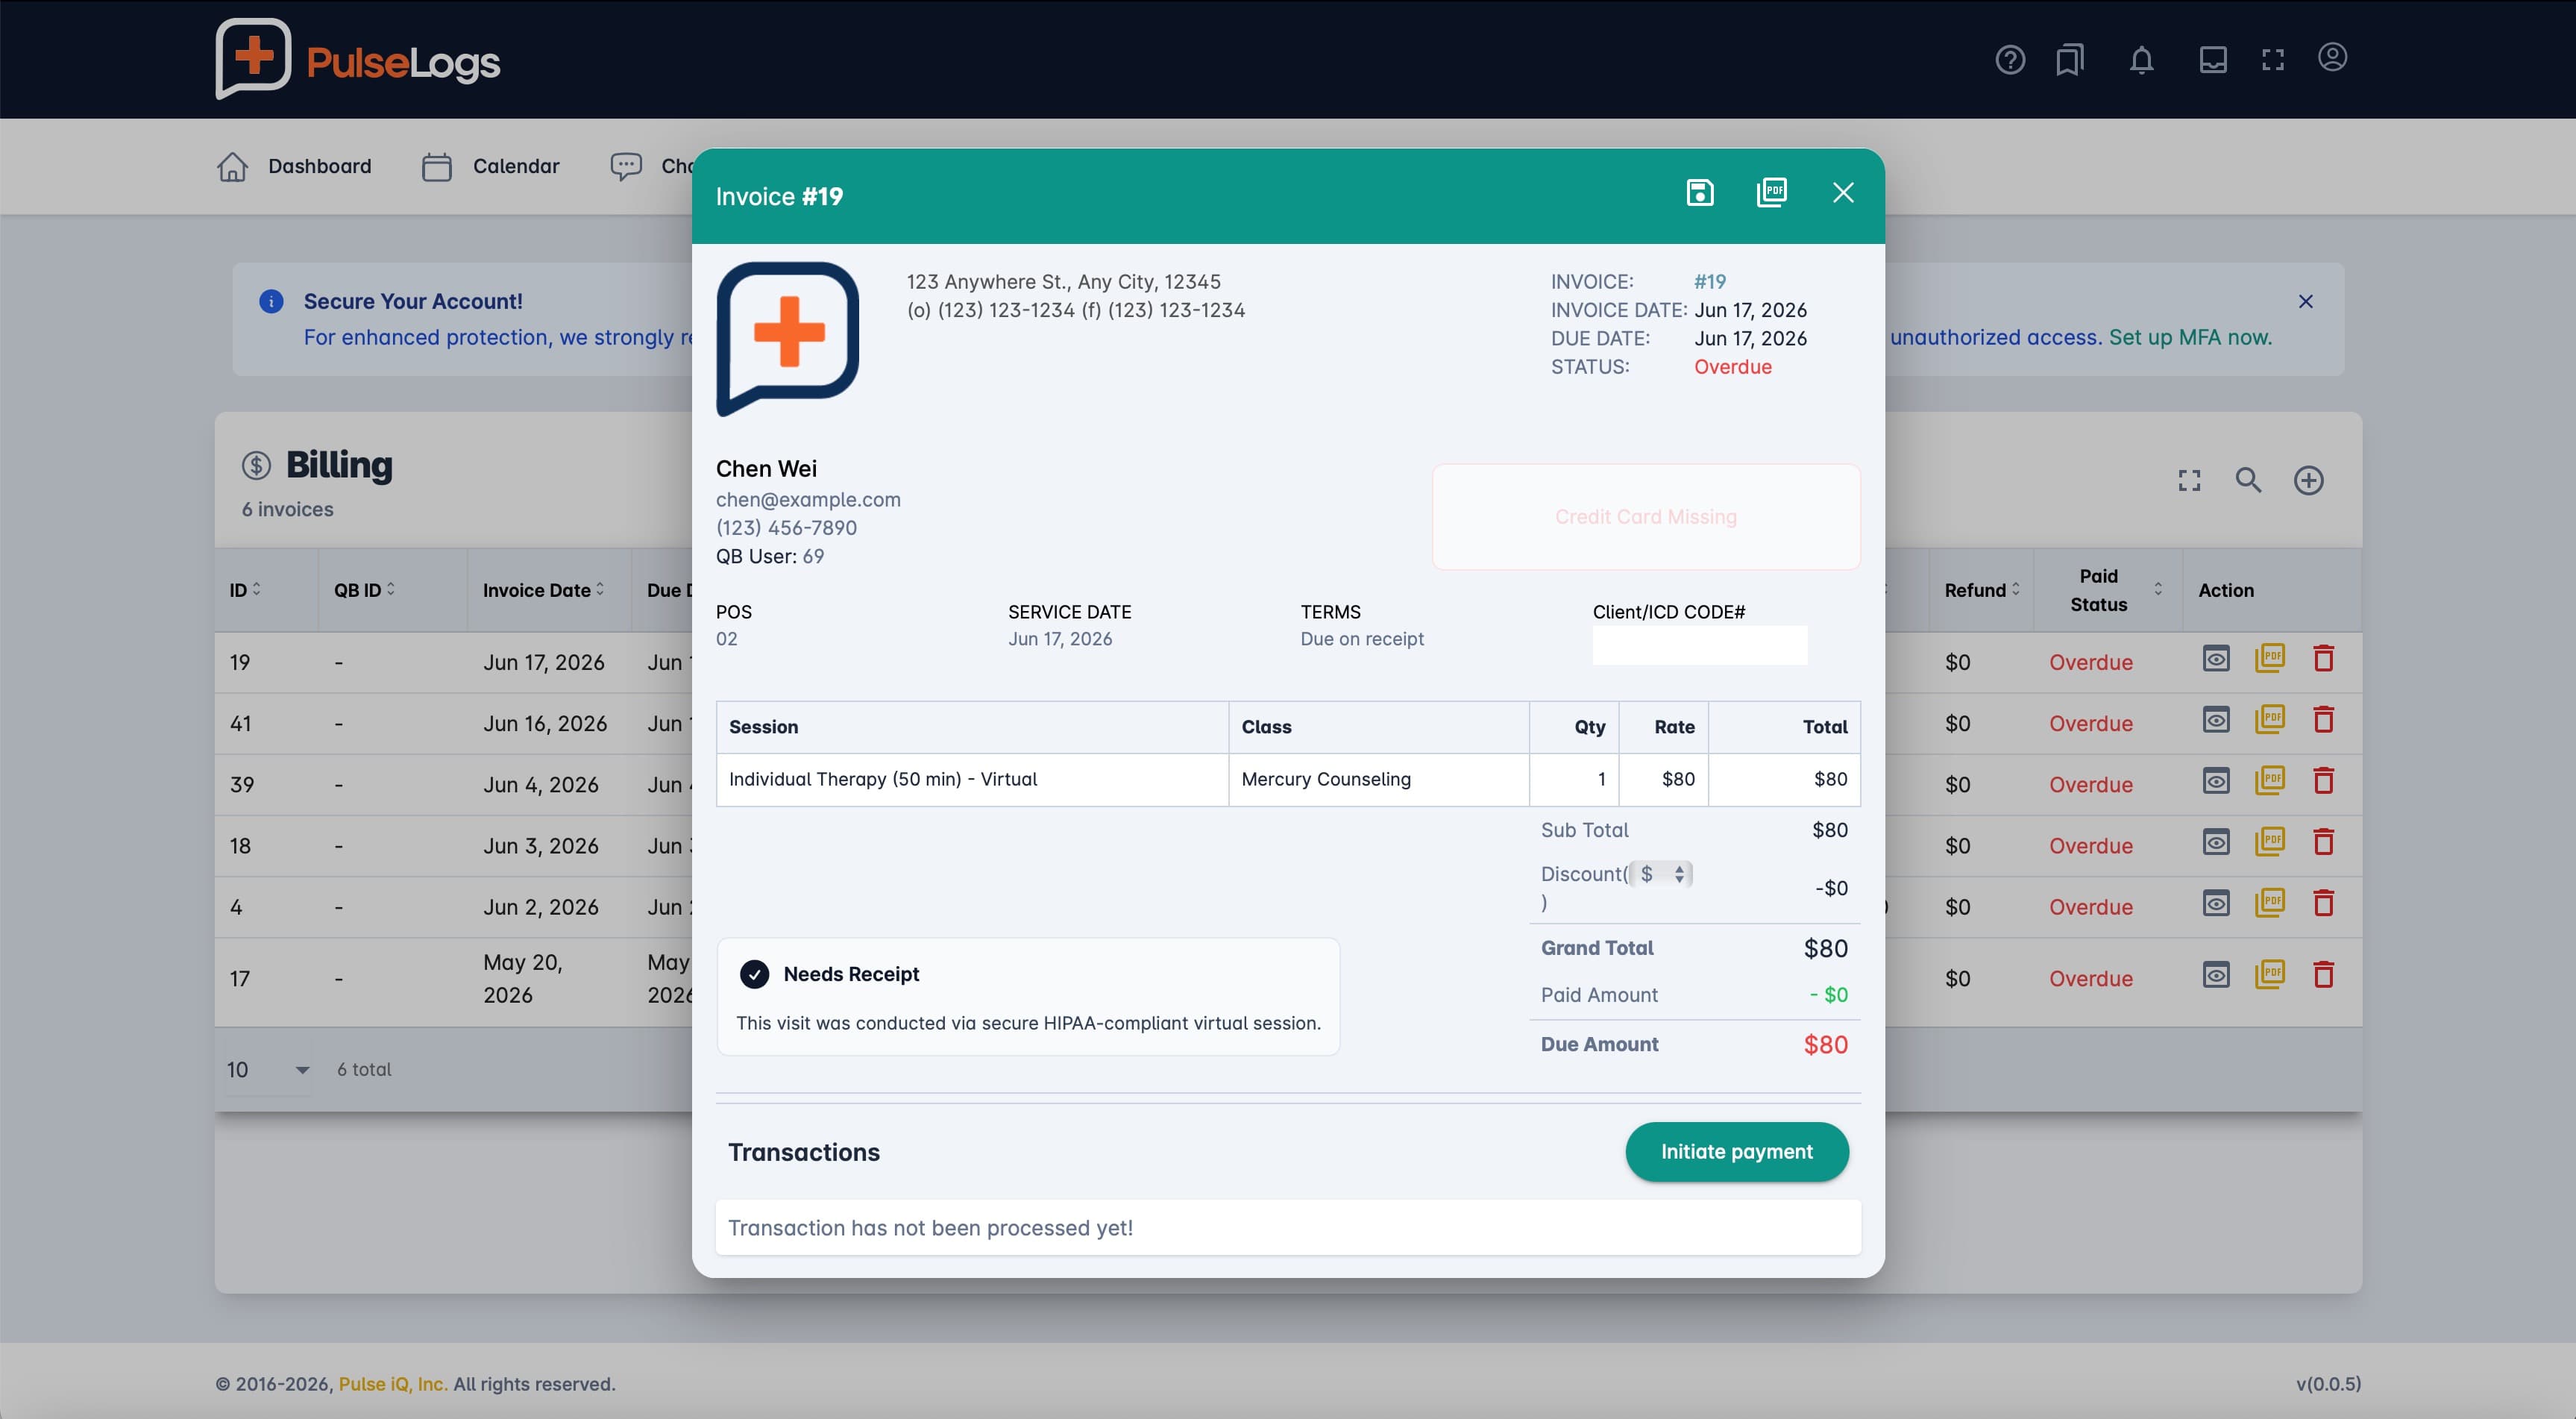
Task: Click chen@example.com email text
Action: point(808,499)
